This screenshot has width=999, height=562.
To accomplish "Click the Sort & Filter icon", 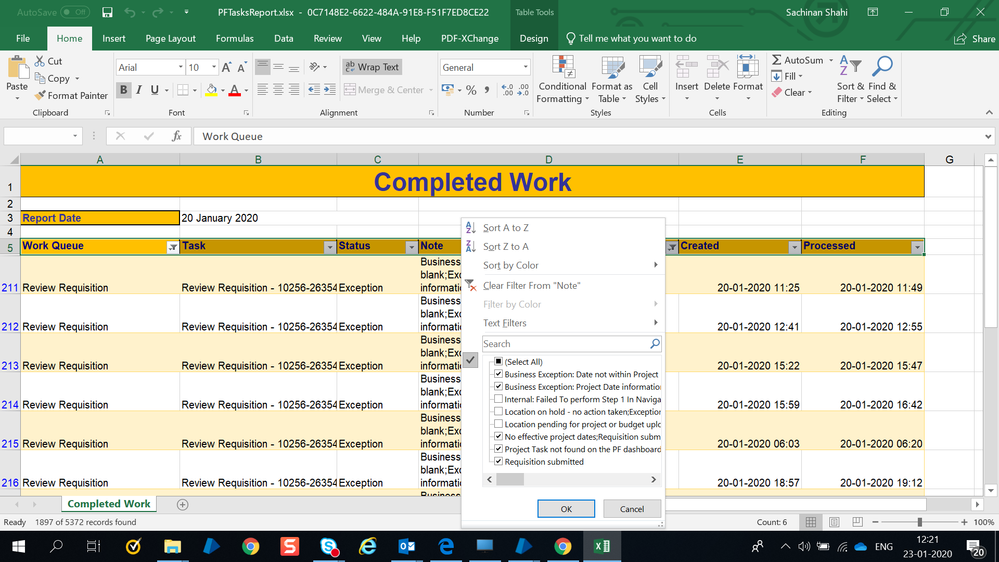I will tap(850, 78).
